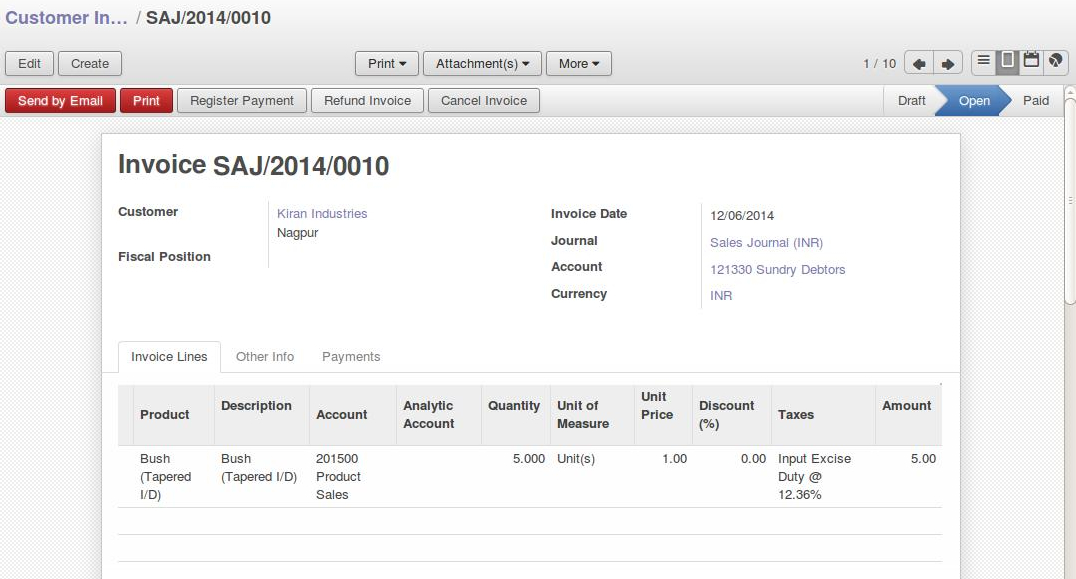The image size is (1076, 579).
Task: Go to previous invoice record
Action: point(919,62)
